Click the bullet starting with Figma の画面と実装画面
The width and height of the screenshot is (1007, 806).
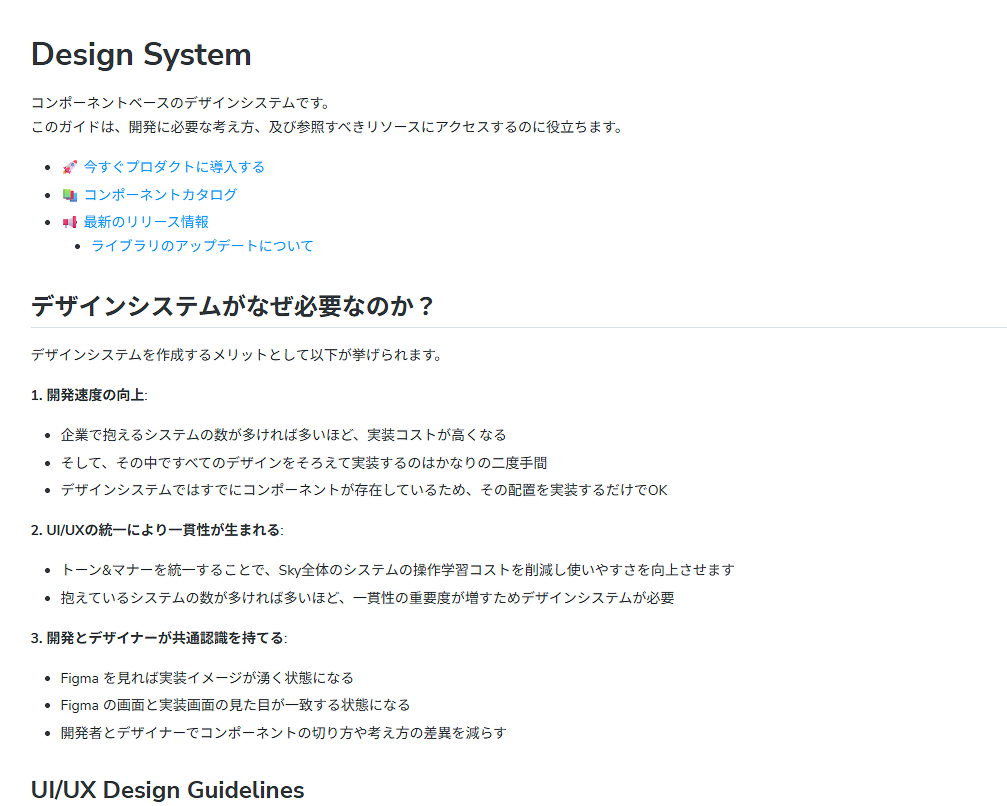[235, 705]
